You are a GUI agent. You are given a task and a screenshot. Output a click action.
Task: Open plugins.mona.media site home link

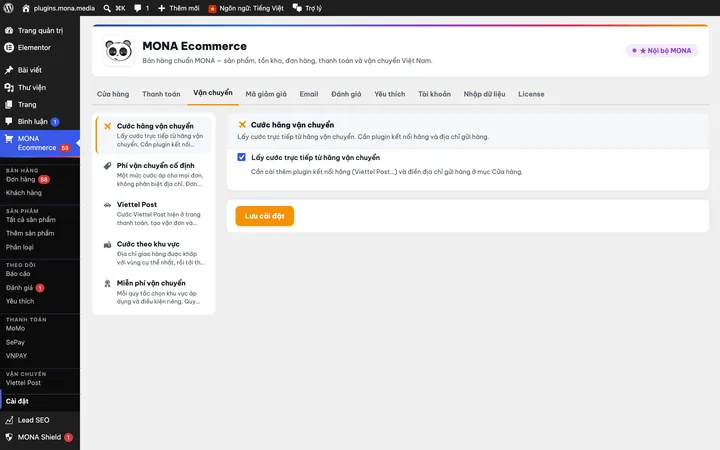pyautogui.click(x=58, y=8)
